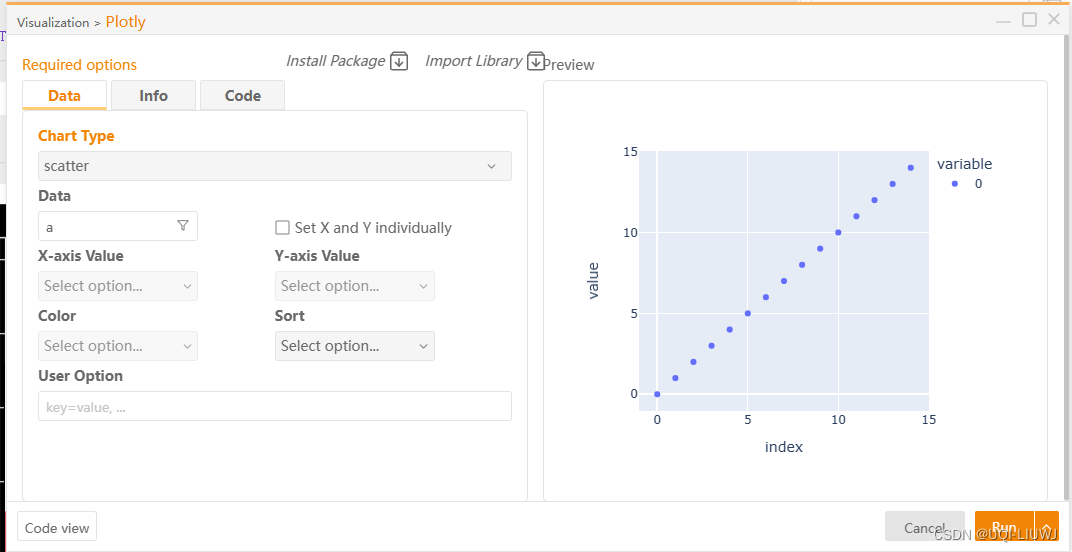
Task: Switch to the Code tab
Action: pos(242,96)
